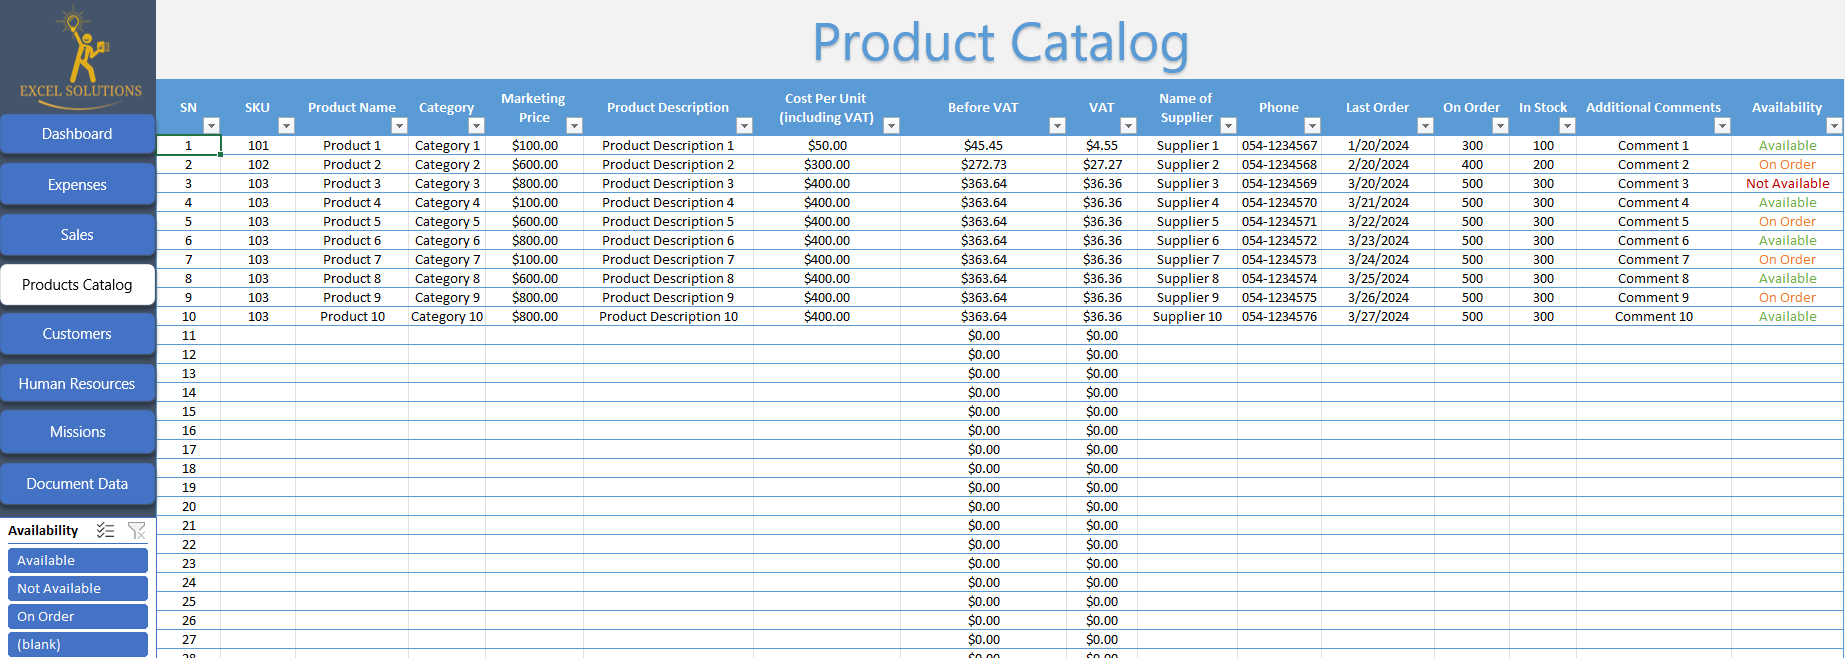Filter slicer by On Order
The image size is (1845, 658).
[78, 617]
